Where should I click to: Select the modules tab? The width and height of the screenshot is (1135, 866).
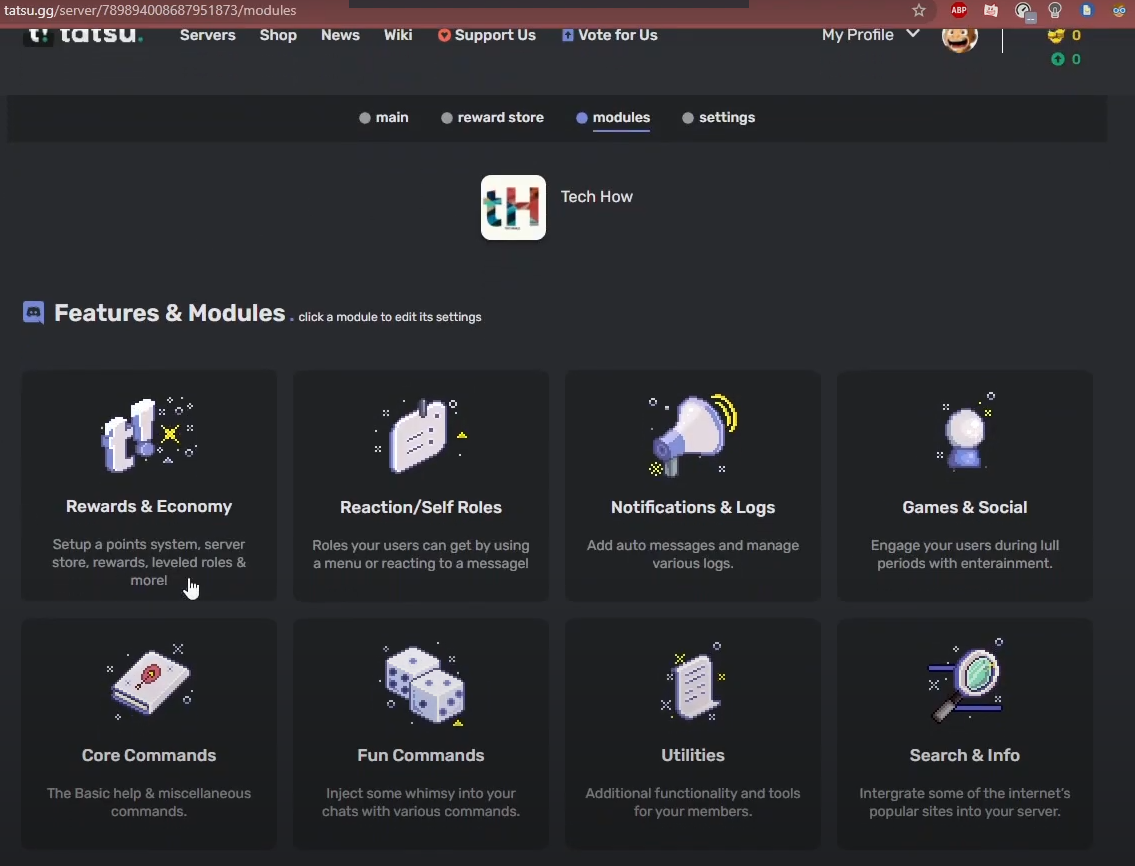[x=613, y=117]
